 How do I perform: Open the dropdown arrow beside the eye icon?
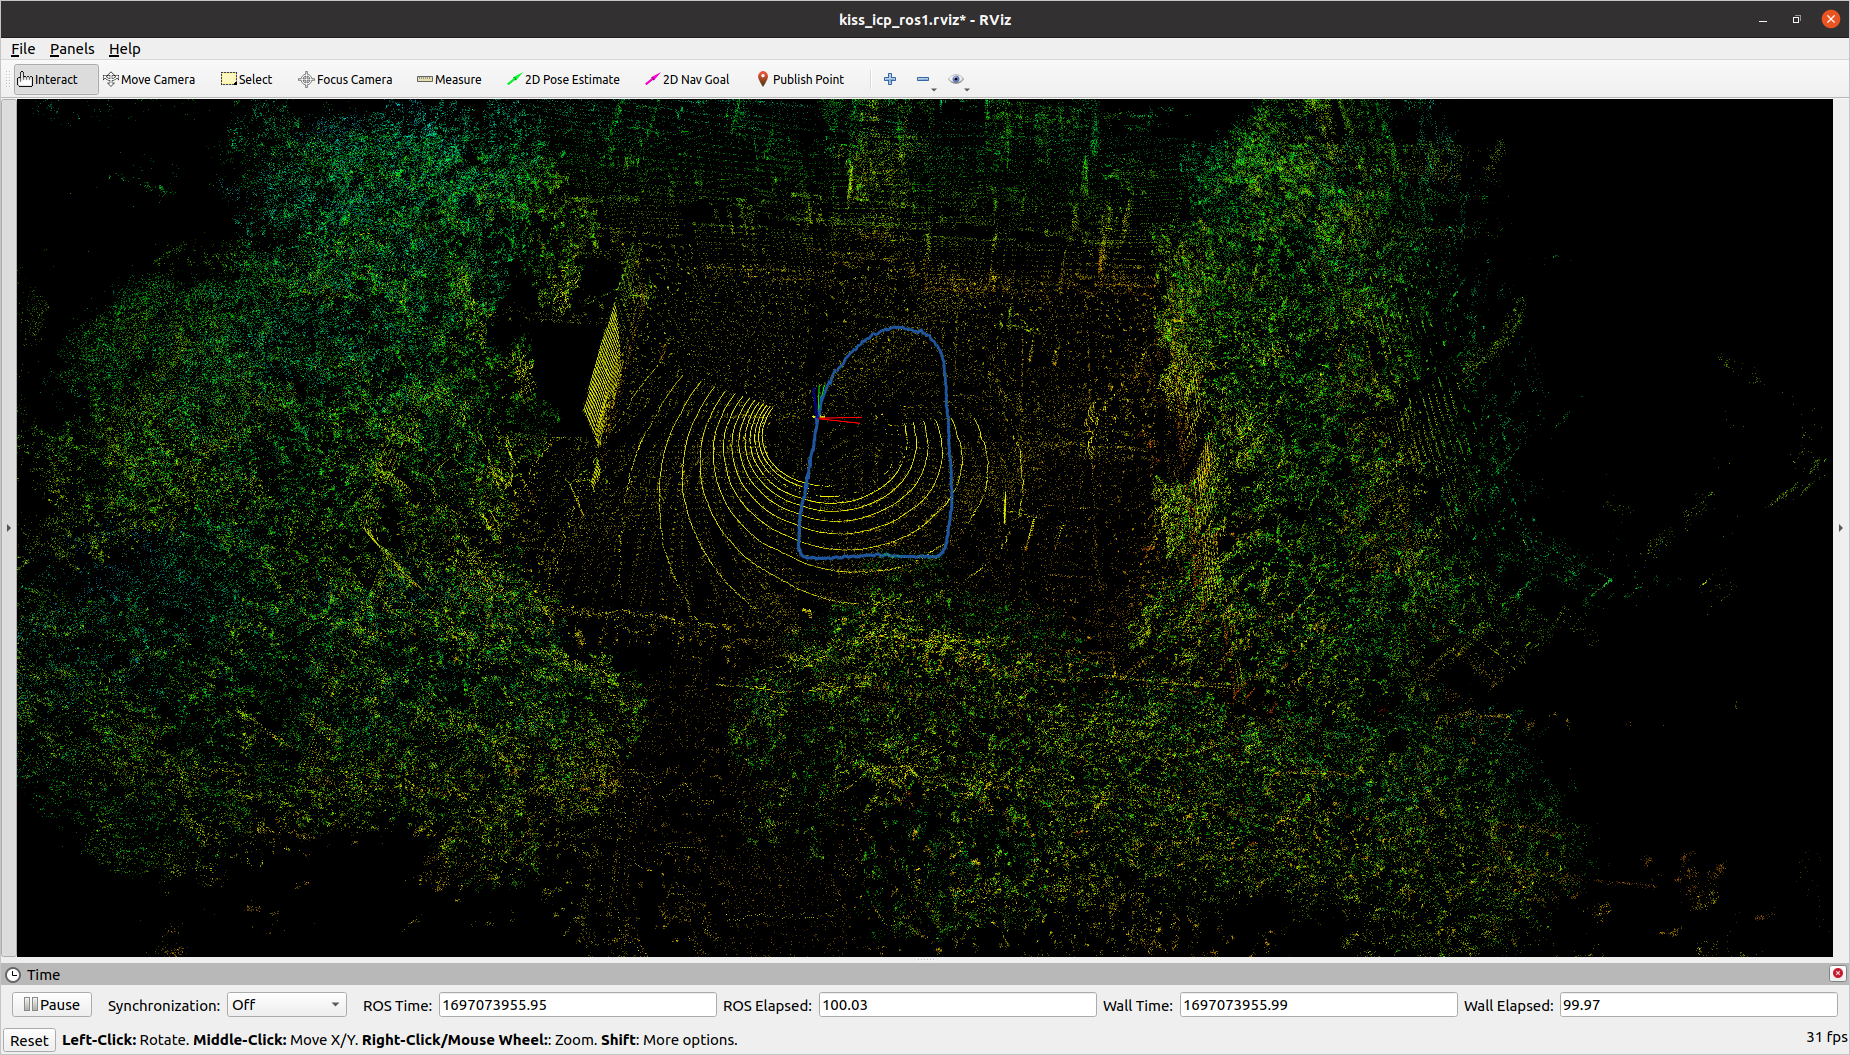tap(967, 87)
